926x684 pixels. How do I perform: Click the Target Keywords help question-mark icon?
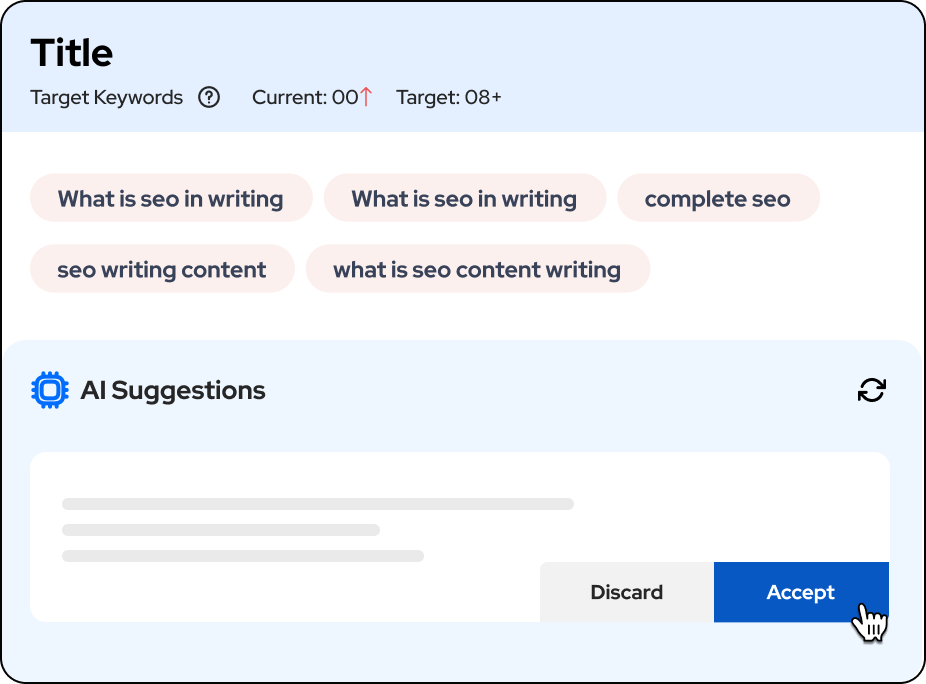pos(209,98)
